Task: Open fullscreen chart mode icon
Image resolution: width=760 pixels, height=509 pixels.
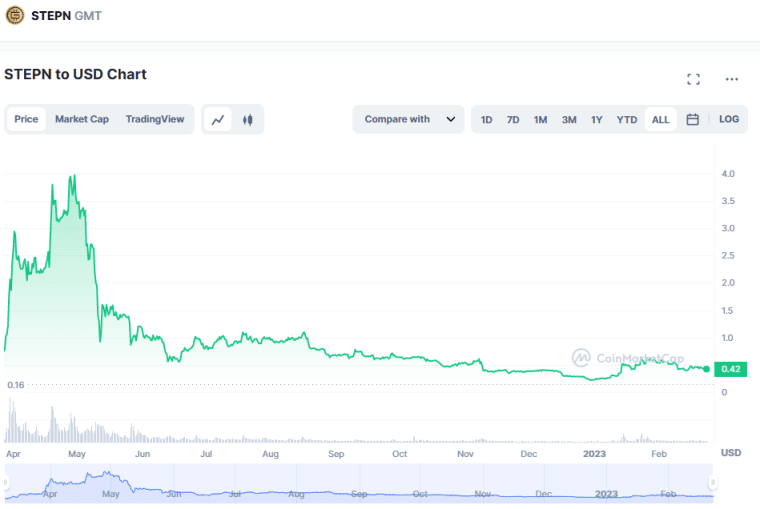Action: click(x=694, y=79)
